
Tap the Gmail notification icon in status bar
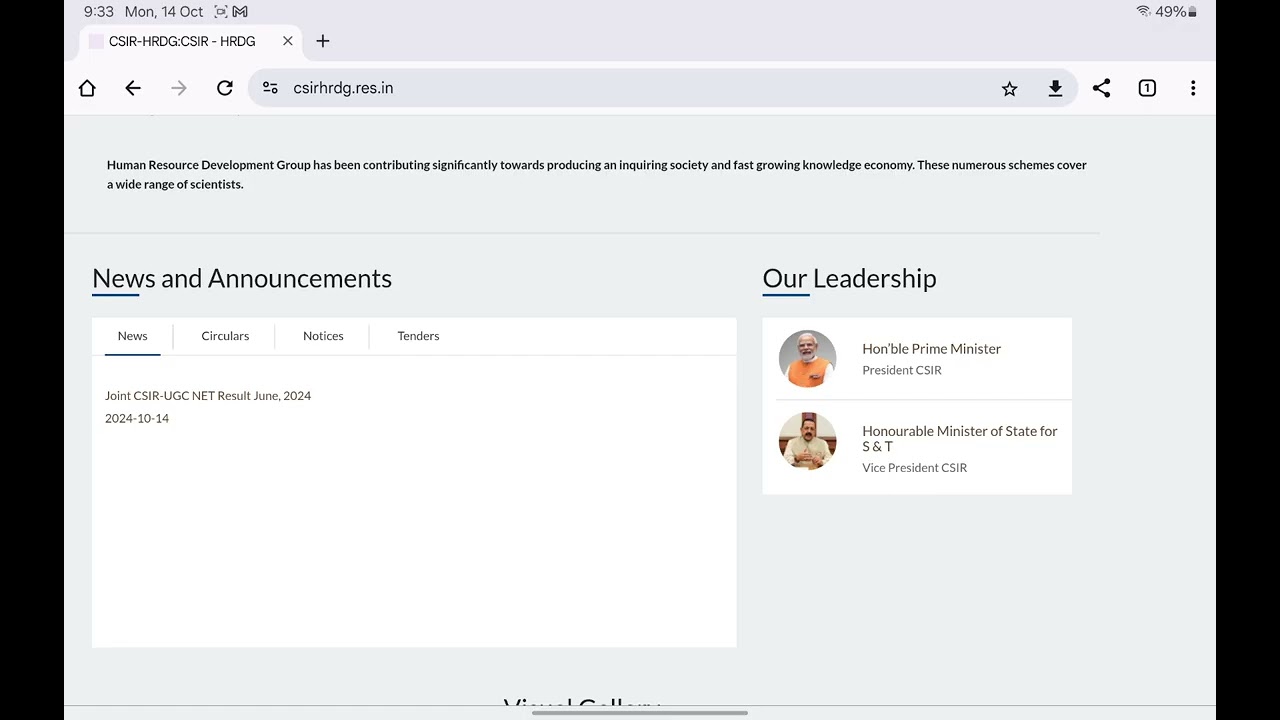[240, 12]
